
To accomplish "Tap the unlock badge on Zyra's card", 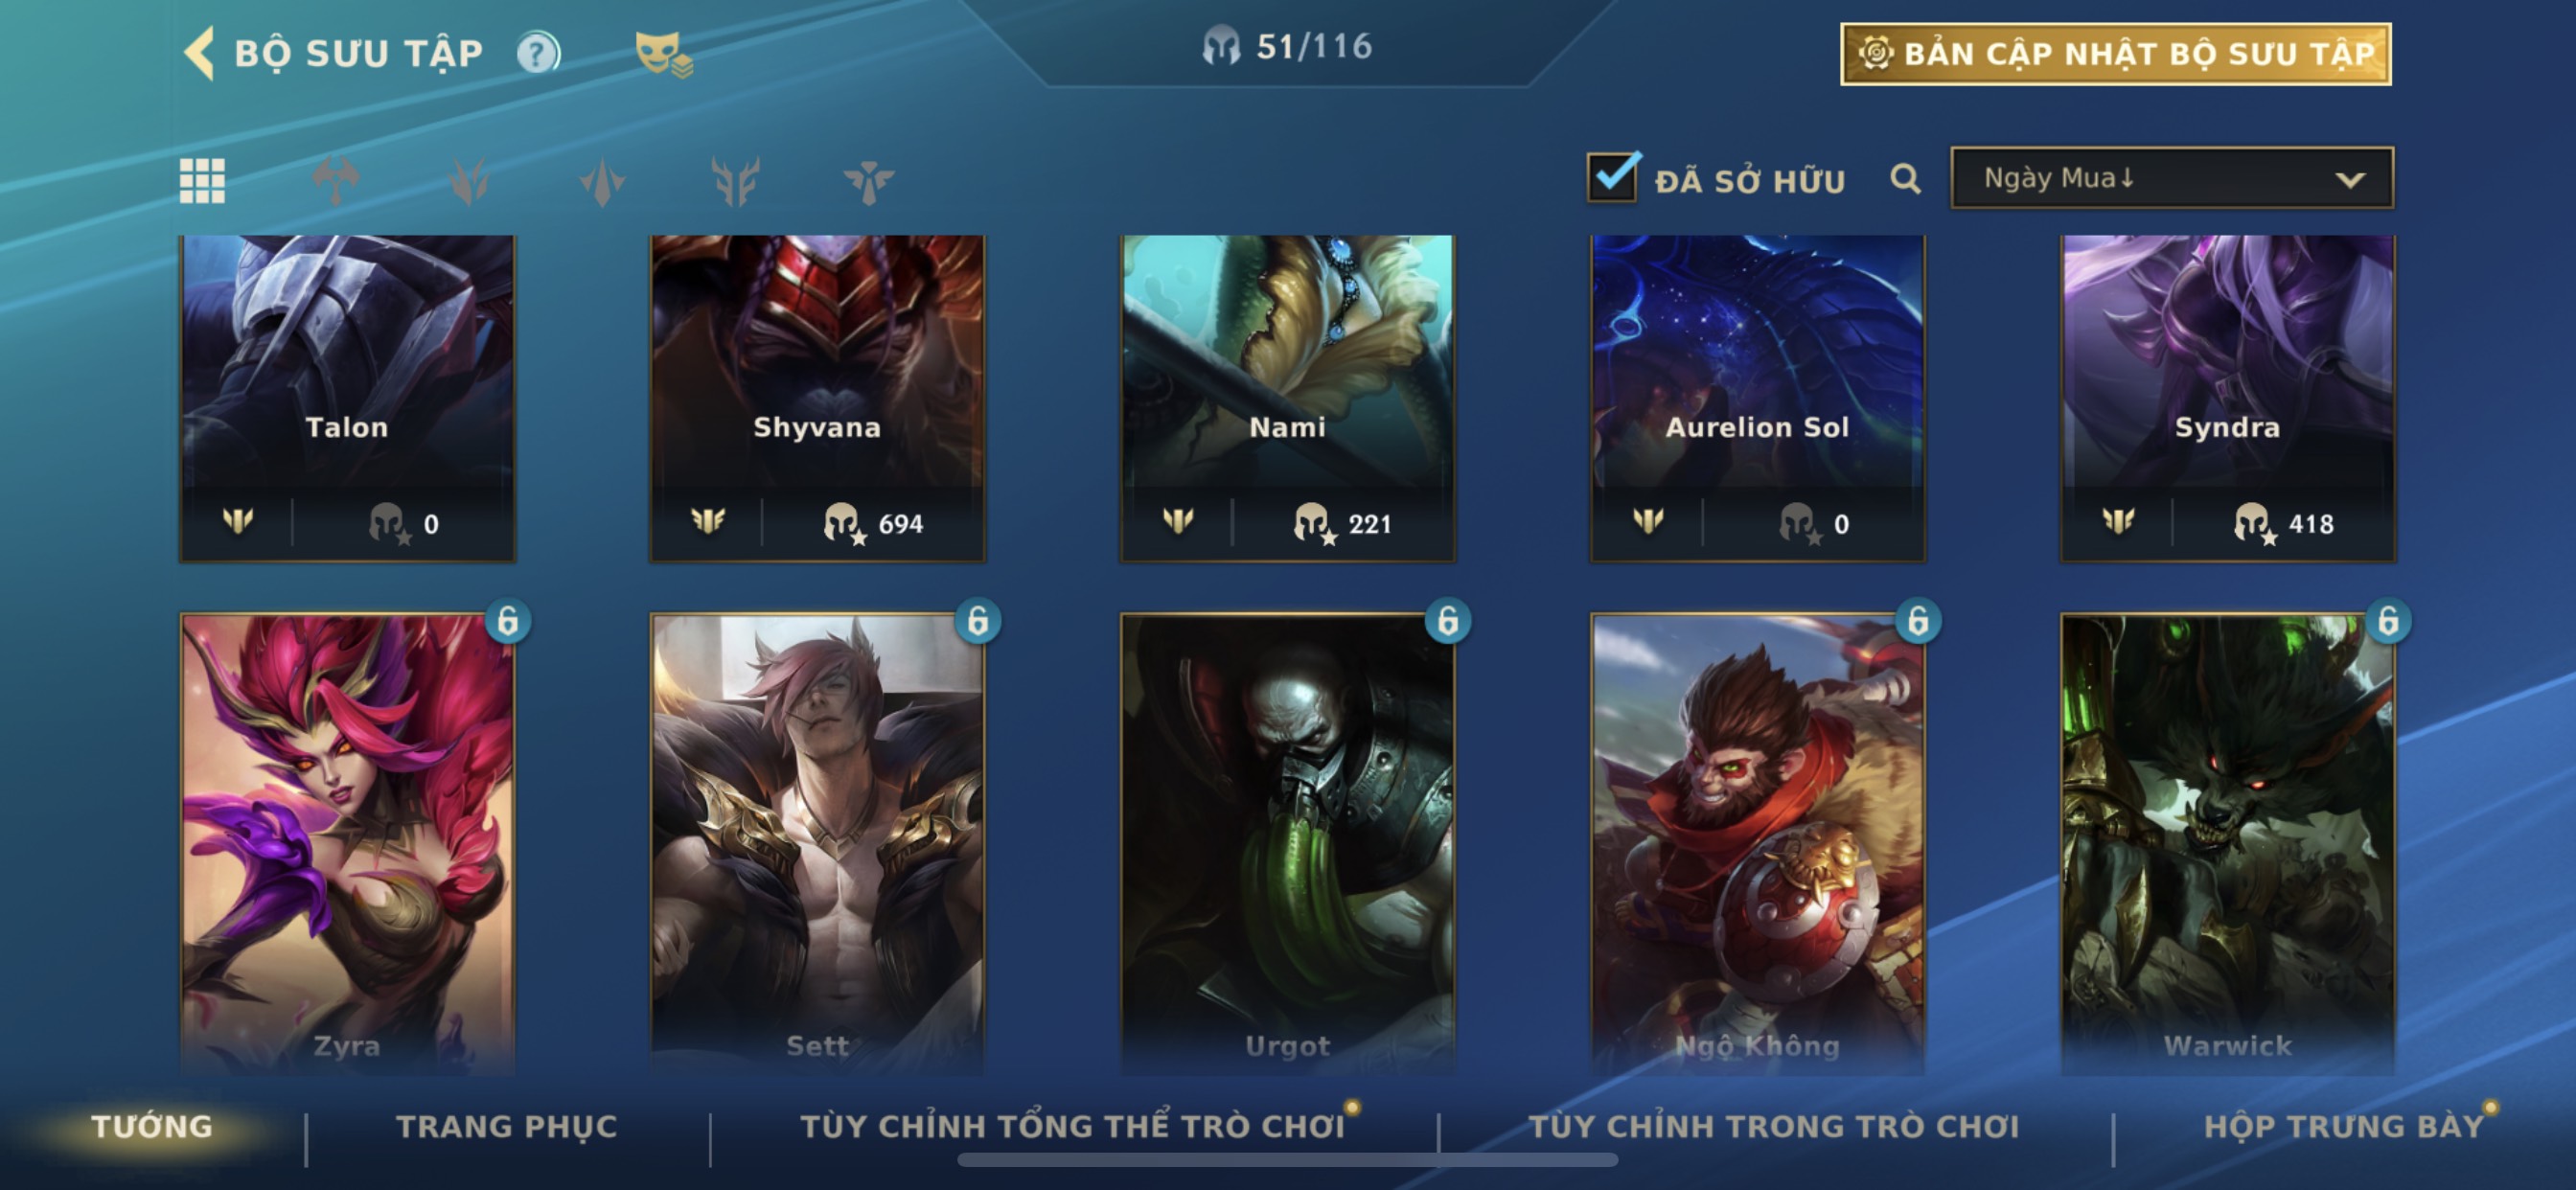I will [x=508, y=621].
